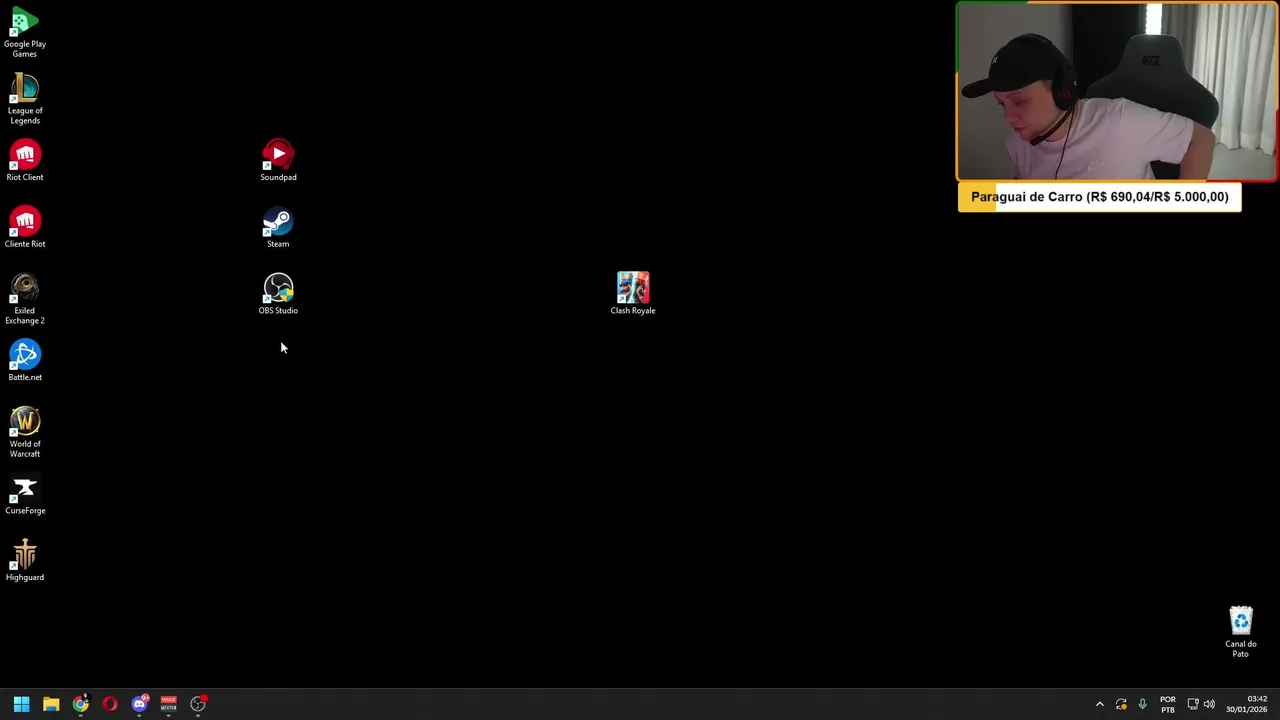Select the OBS Studio desktop shortcut
Image resolution: width=1280 pixels, height=720 pixels.
coord(278,294)
